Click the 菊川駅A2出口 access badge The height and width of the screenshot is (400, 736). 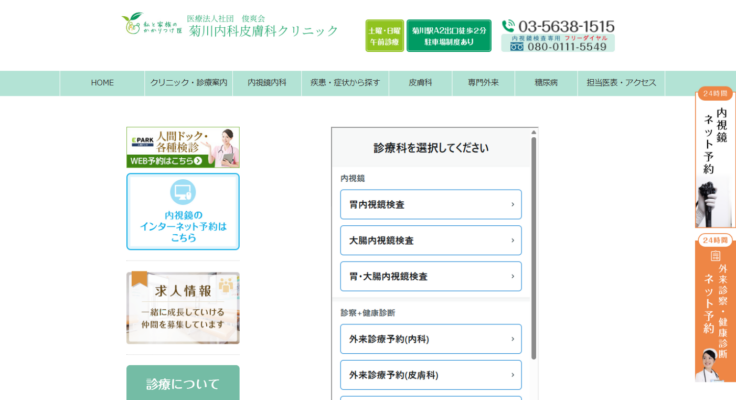449,35
